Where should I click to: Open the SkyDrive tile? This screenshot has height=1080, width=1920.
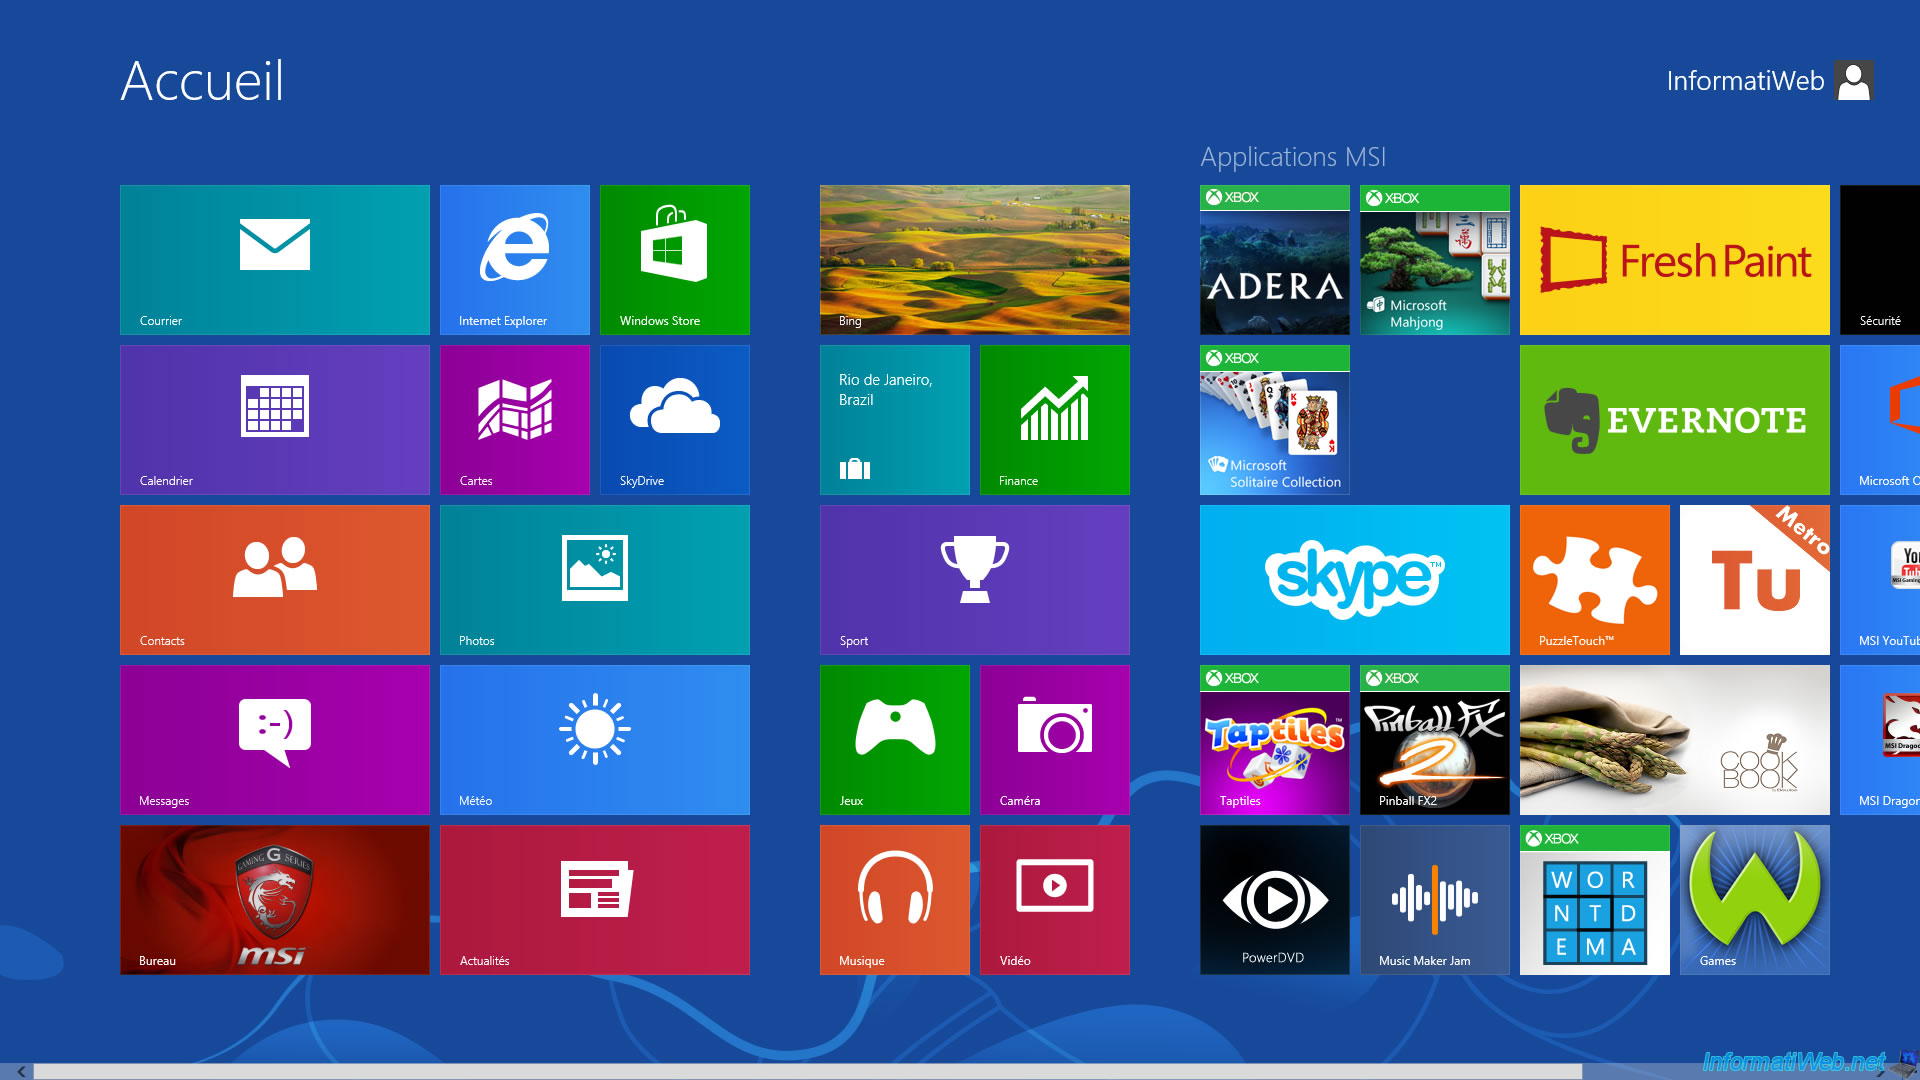pos(675,420)
